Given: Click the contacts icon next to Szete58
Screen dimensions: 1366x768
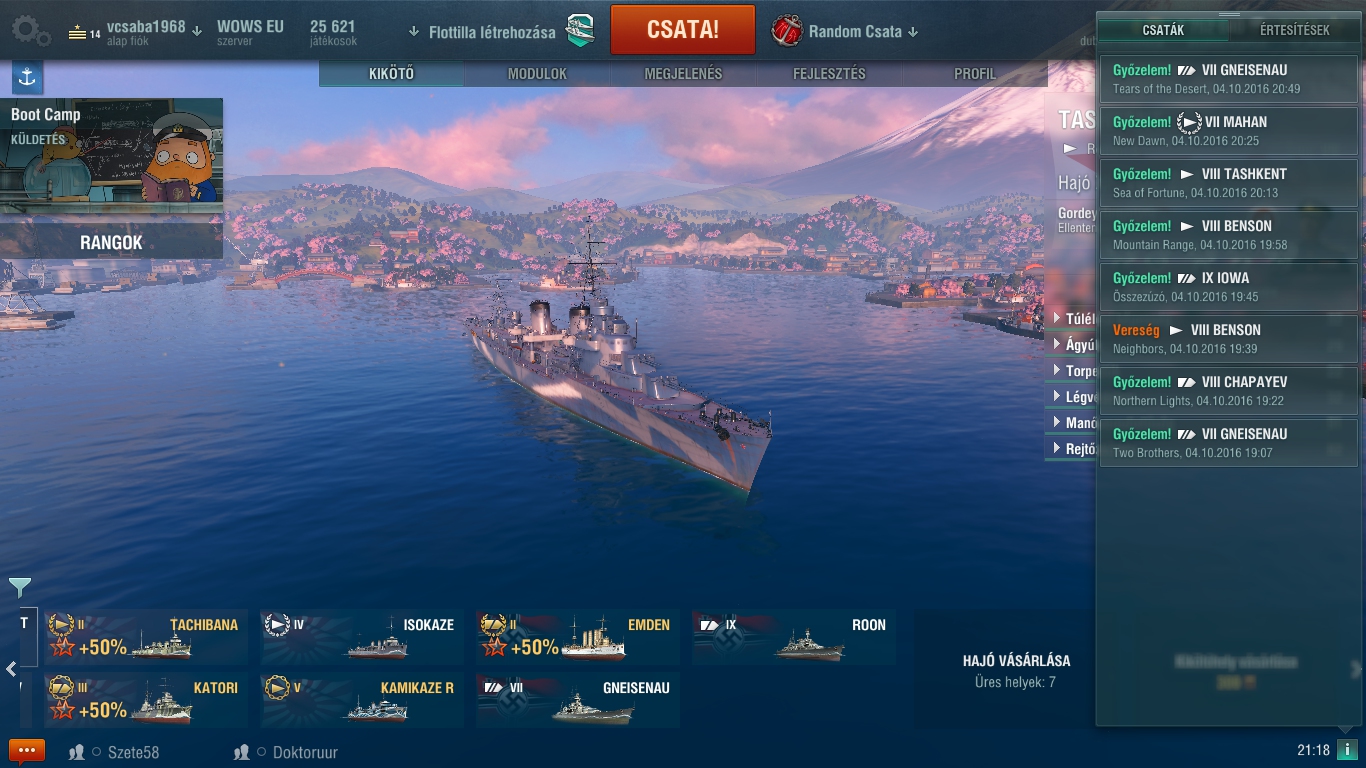Looking at the screenshot, I should [76, 752].
